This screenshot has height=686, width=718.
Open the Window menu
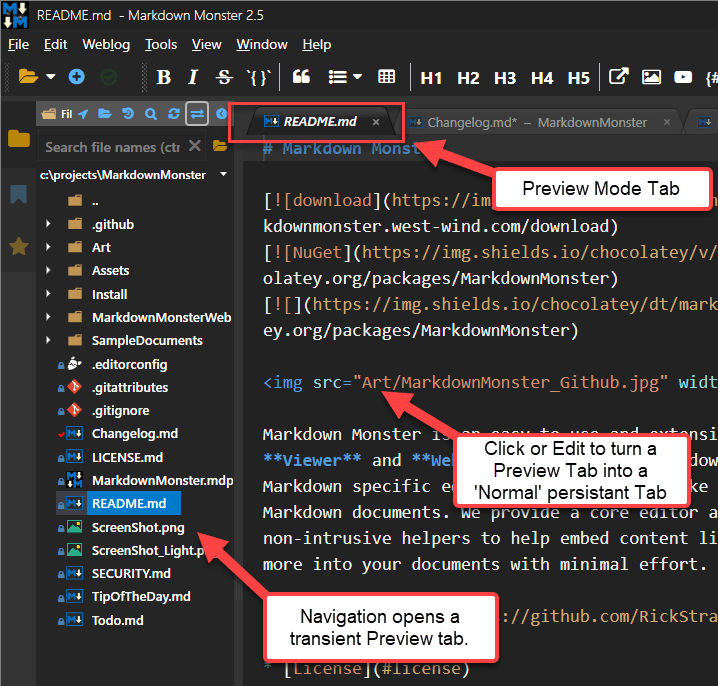click(261, 44)
